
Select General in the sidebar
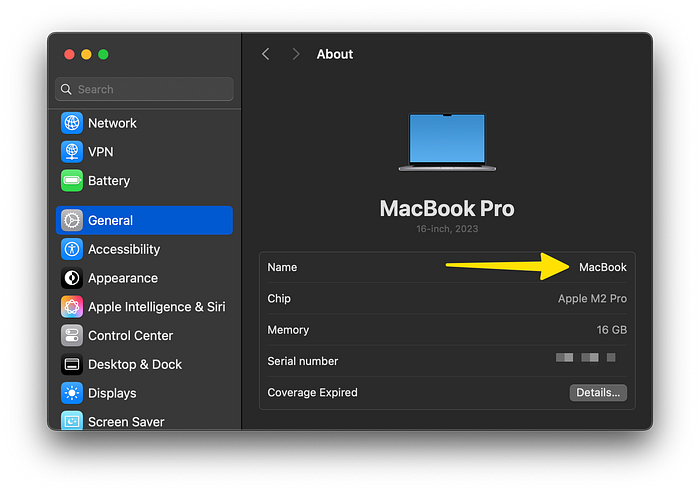tap(144, 220)
